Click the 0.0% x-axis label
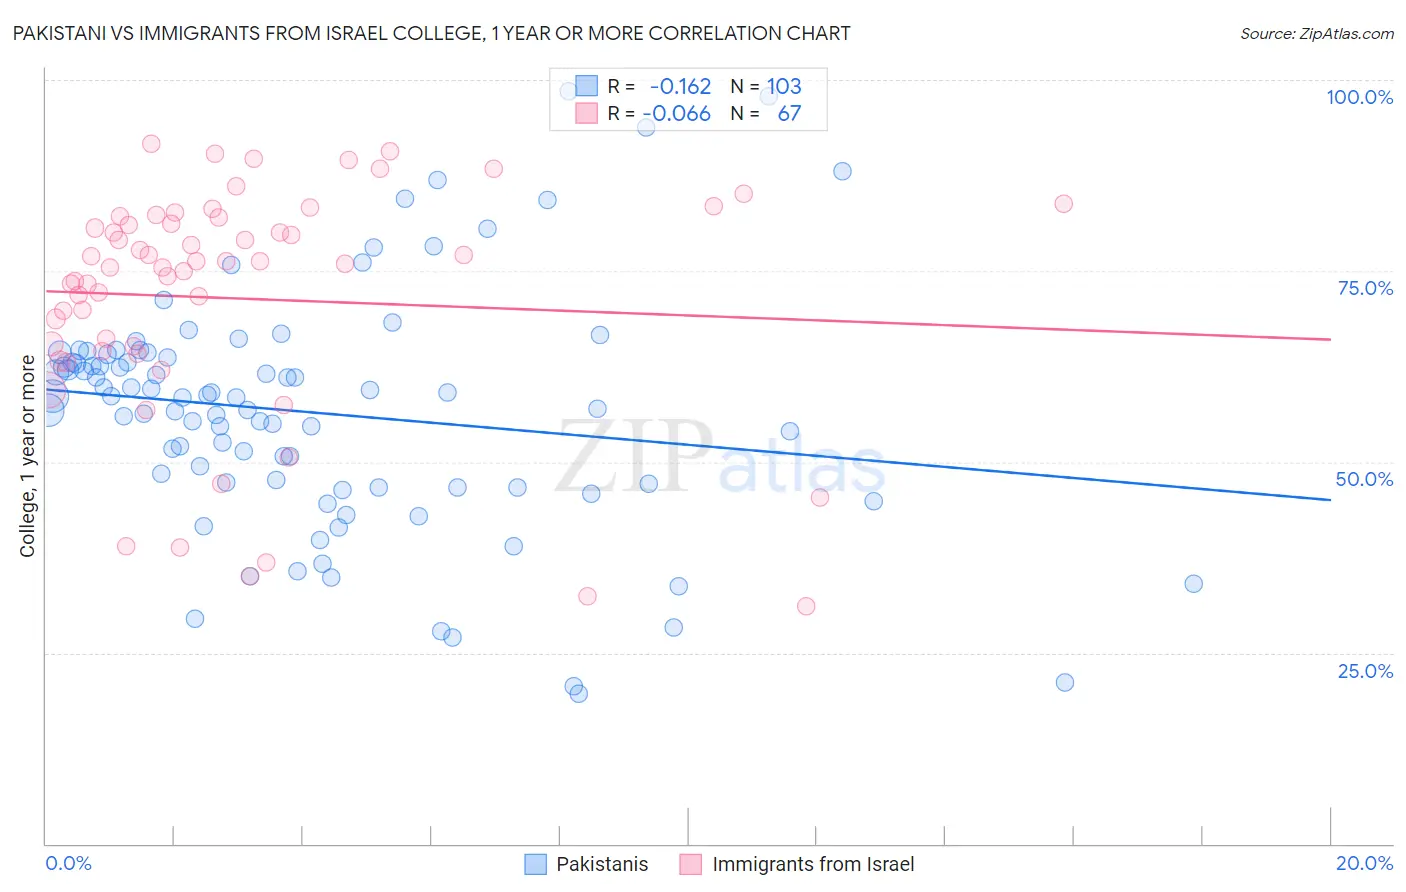 [69, 863]
